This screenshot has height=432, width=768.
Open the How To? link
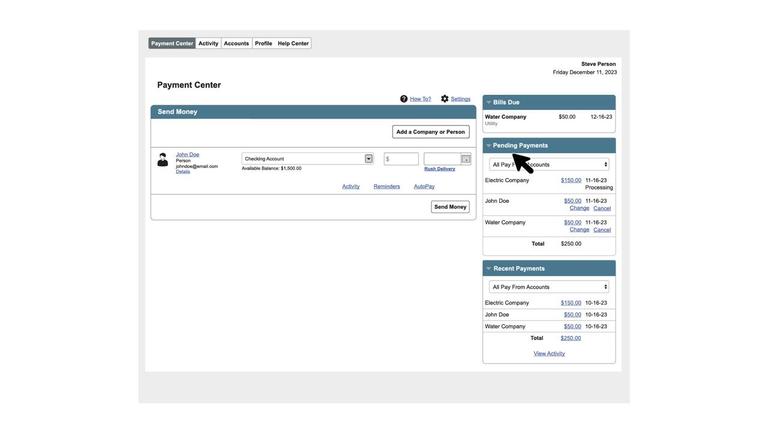420,99
